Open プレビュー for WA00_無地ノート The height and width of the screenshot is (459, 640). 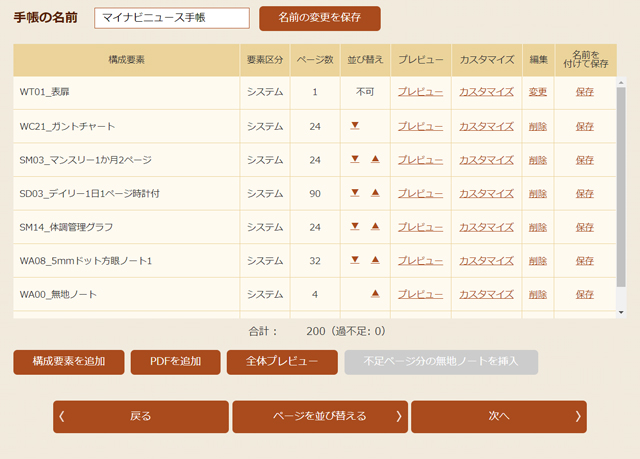click(420, 294)
